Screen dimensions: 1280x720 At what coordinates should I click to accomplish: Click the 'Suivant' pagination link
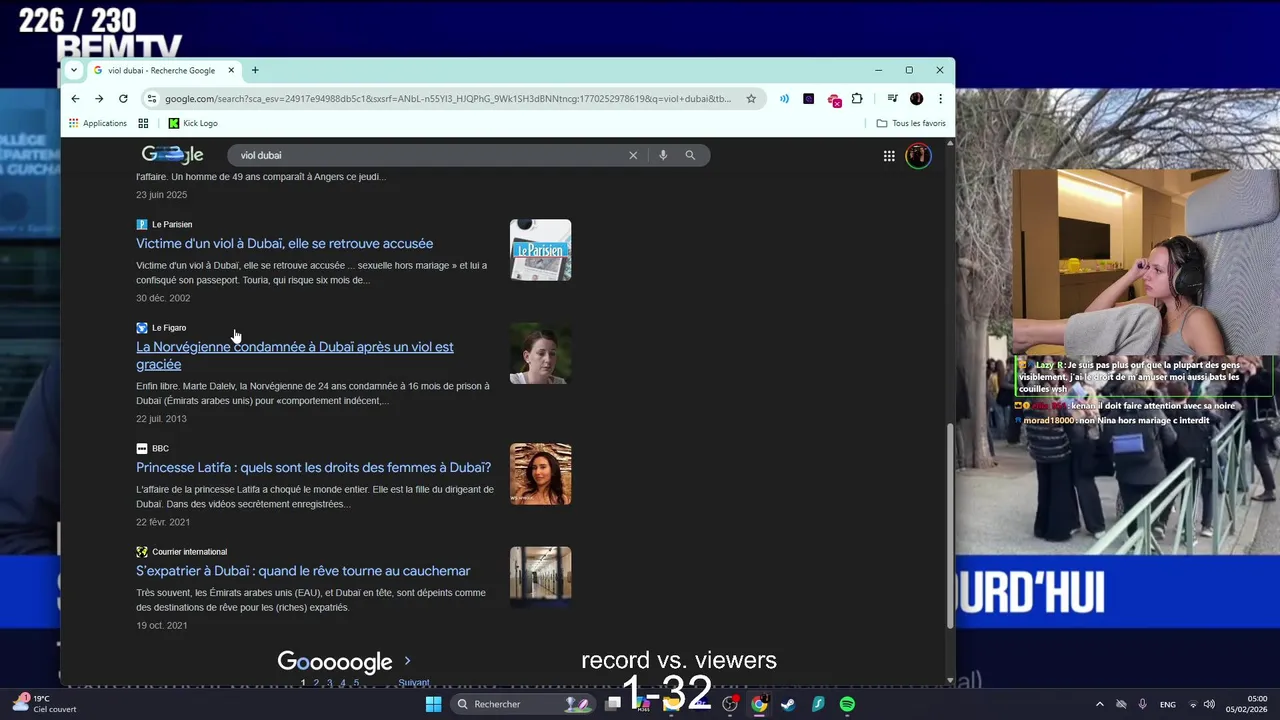[413, 683]
